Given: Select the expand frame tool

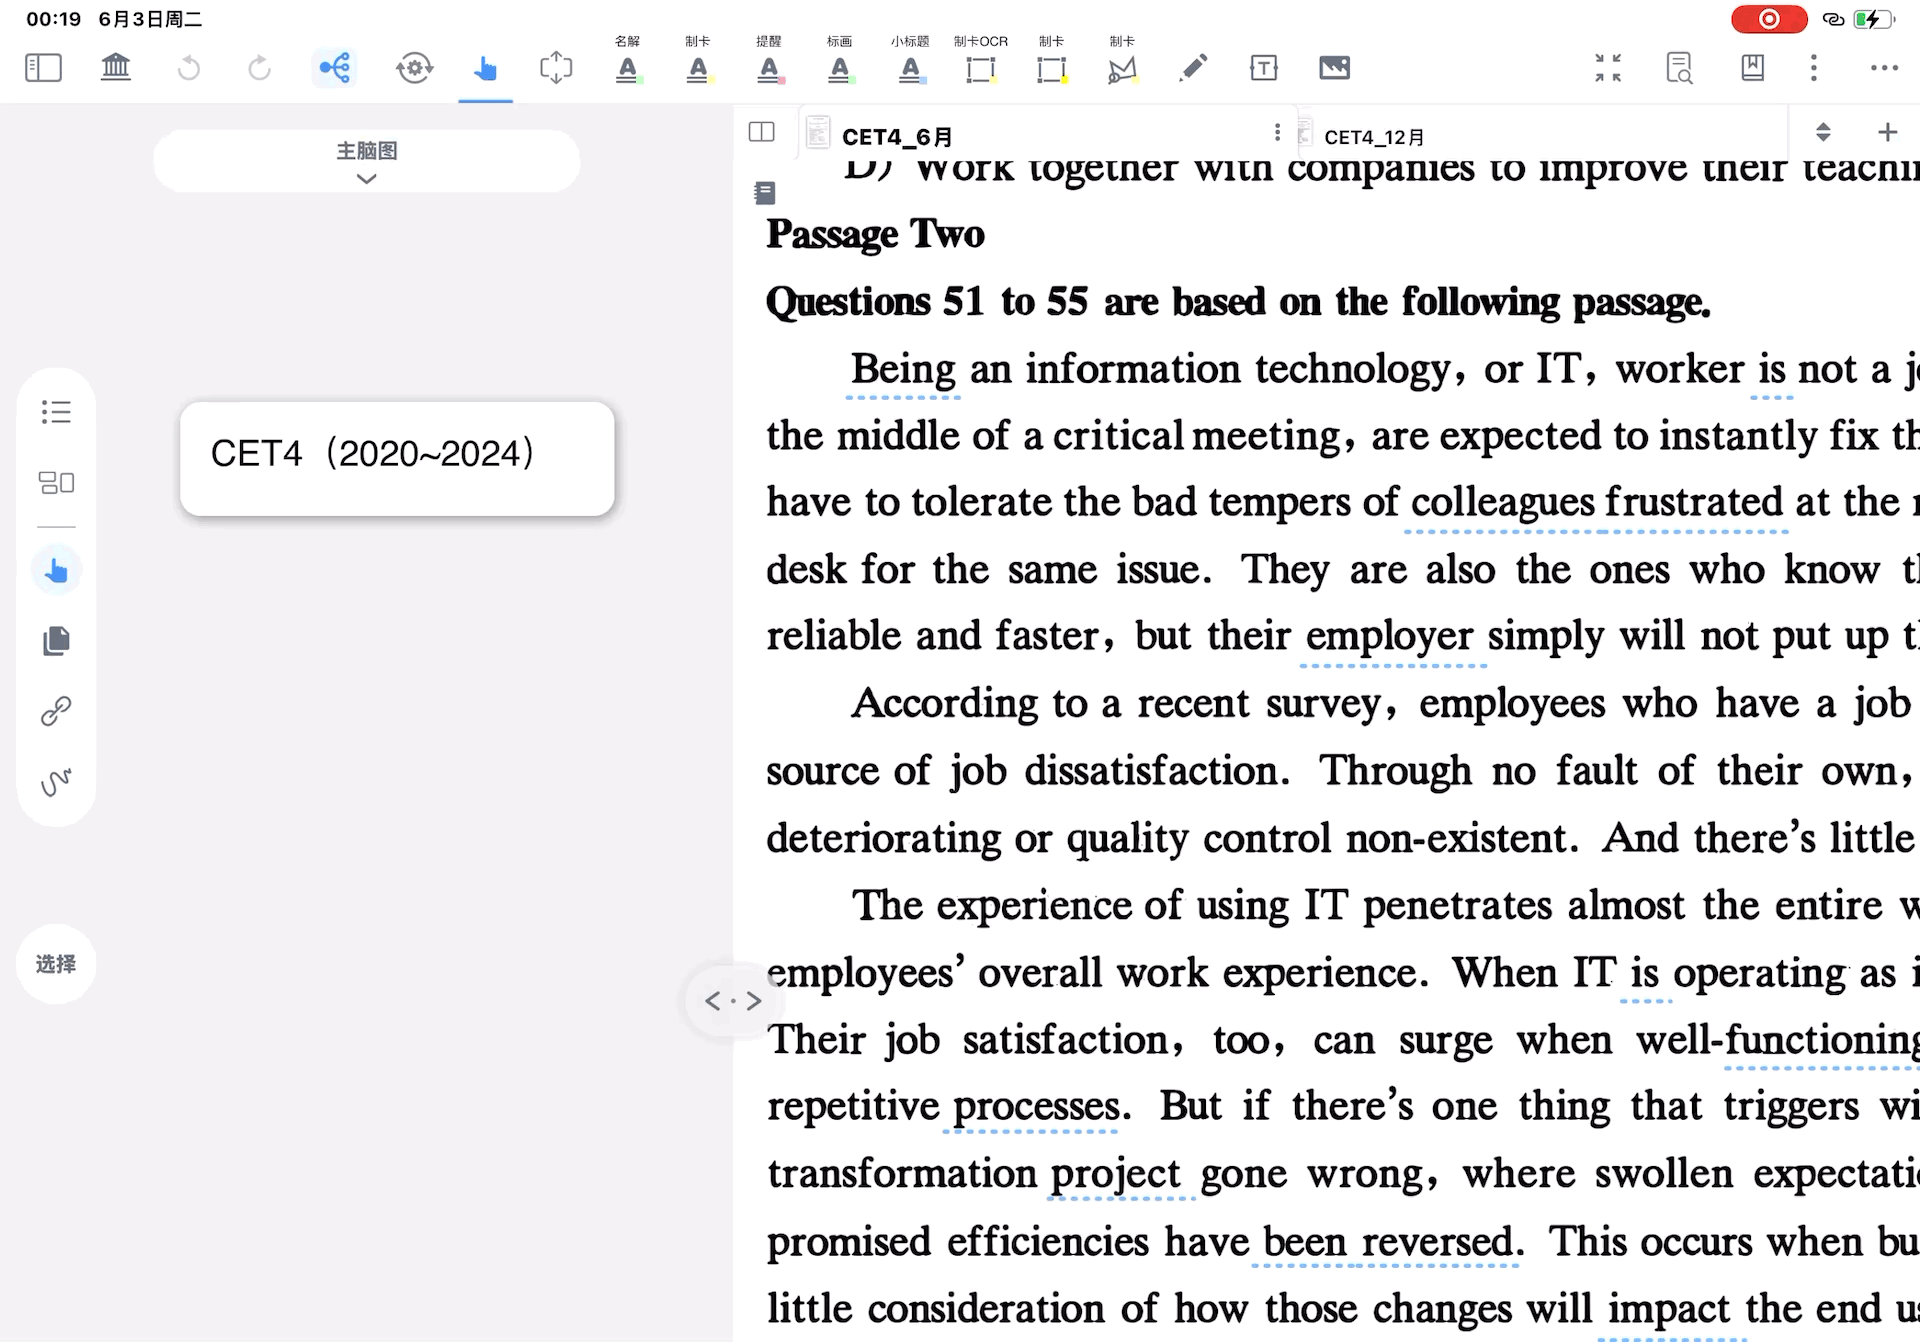Looking at the screenshot, I should [556, 68].
